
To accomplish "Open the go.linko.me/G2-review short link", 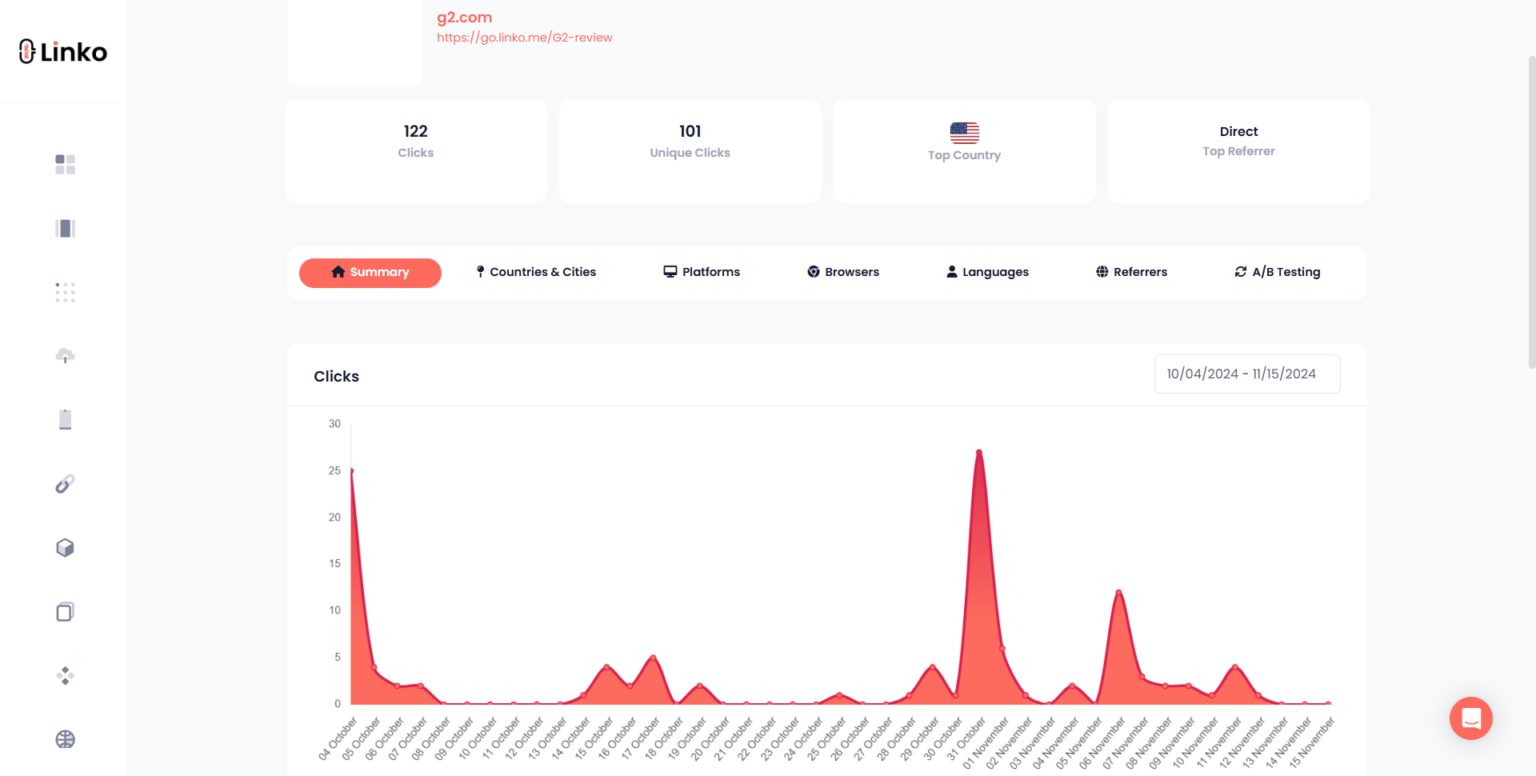I will (524, 38).
